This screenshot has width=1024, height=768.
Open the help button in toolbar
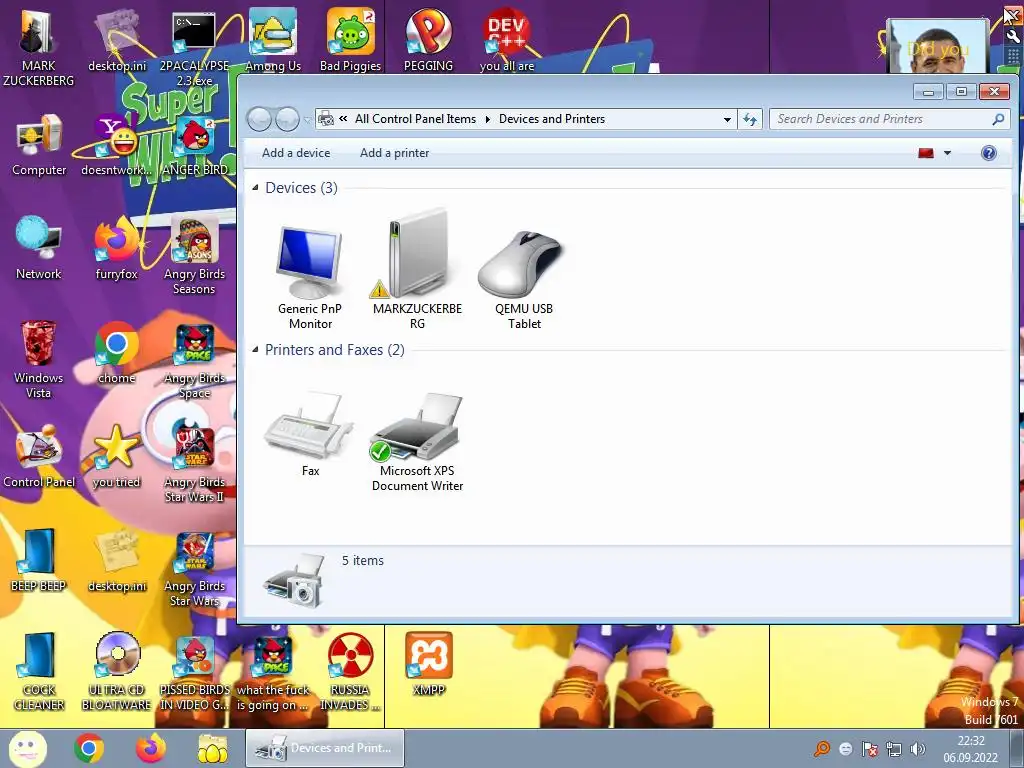[989, 153]
